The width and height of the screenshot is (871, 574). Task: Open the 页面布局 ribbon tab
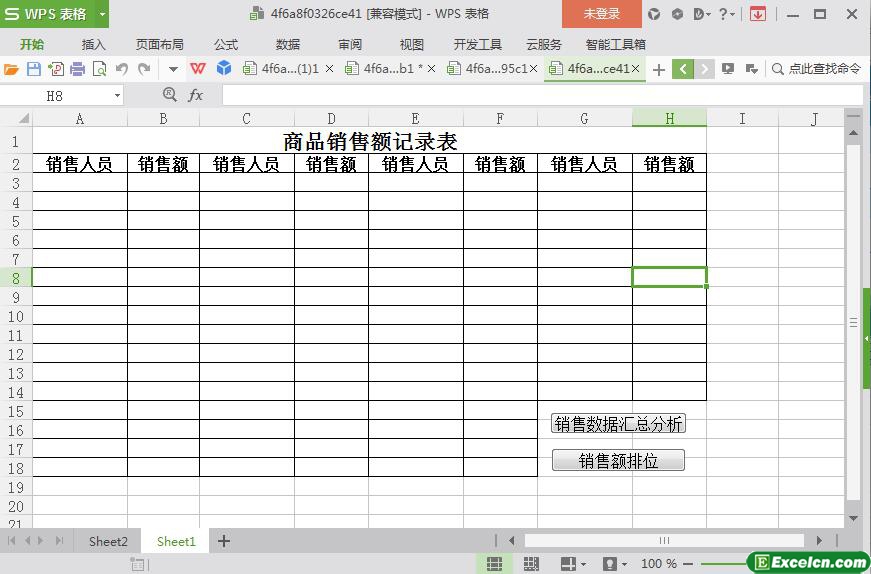pos(159,44)
